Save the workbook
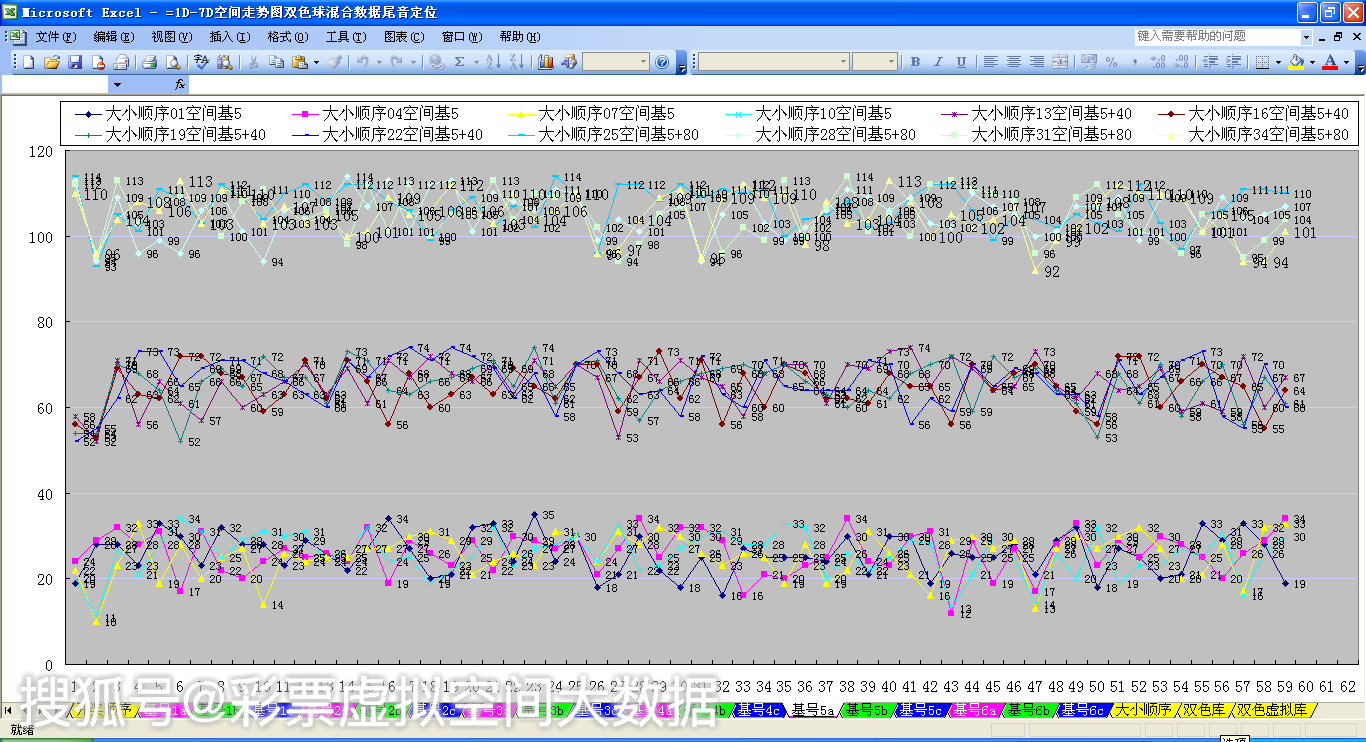Image resolution: width=1366 pixels, height=742 pixels. pos(75,61)
